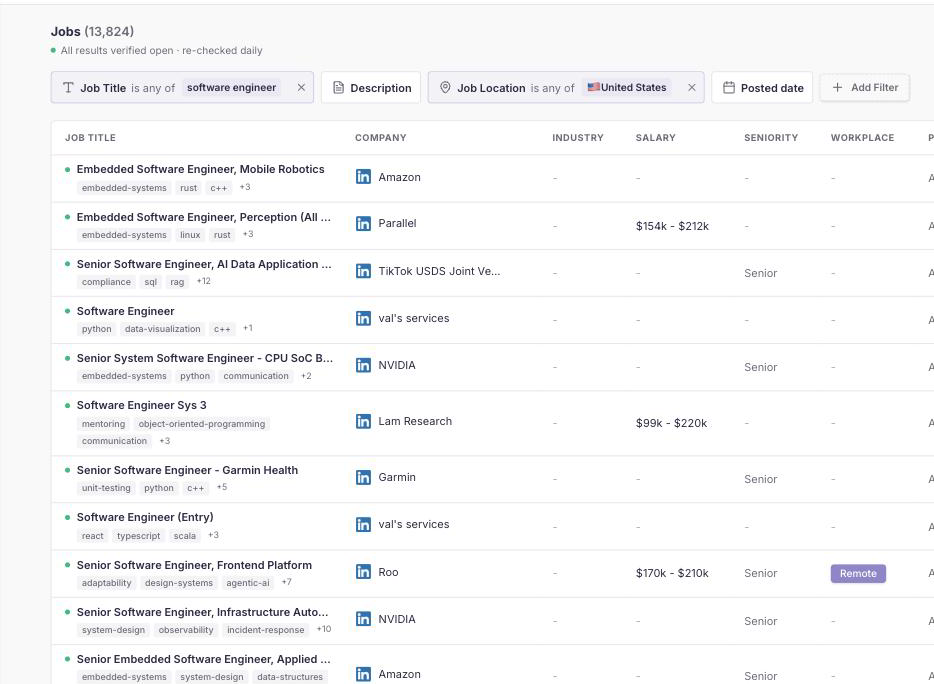Click the LinkedIn icon for Garmin

point(363,477)
